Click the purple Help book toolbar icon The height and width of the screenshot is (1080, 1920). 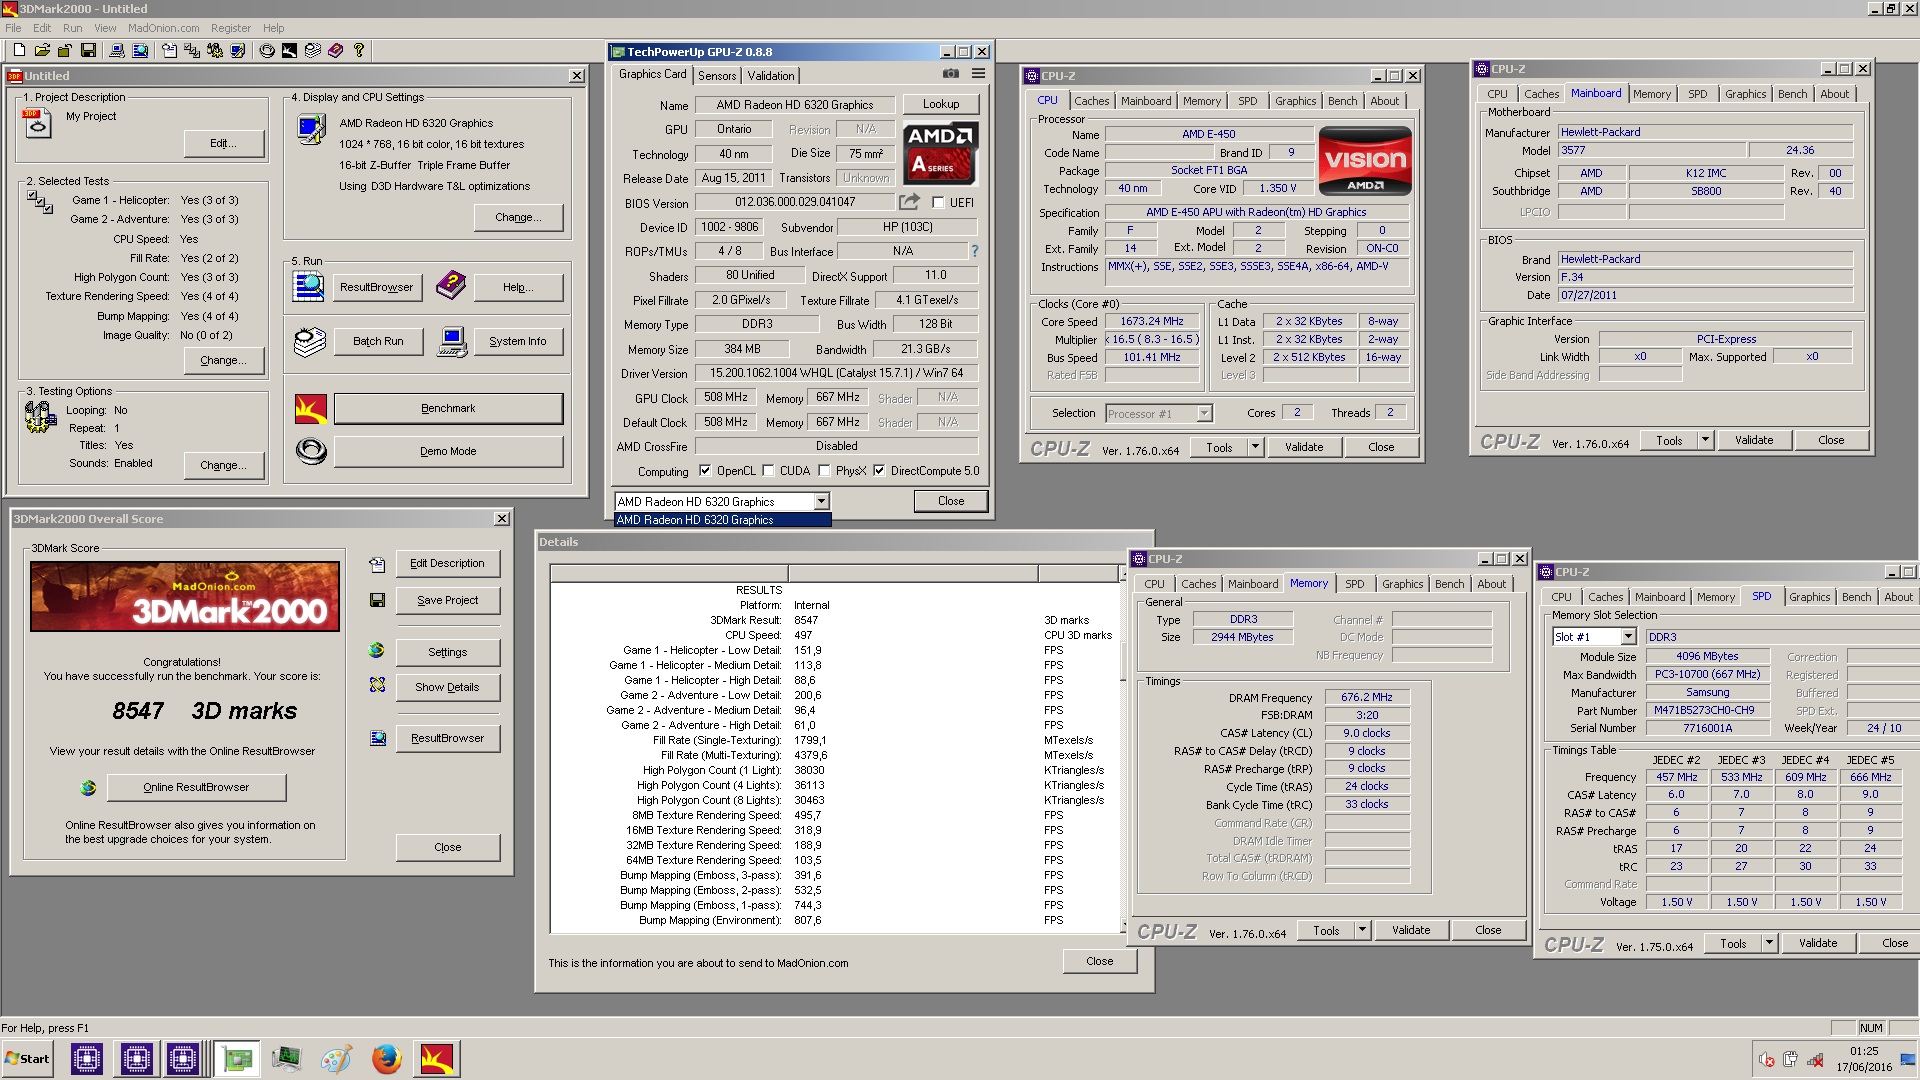(335, 50)
